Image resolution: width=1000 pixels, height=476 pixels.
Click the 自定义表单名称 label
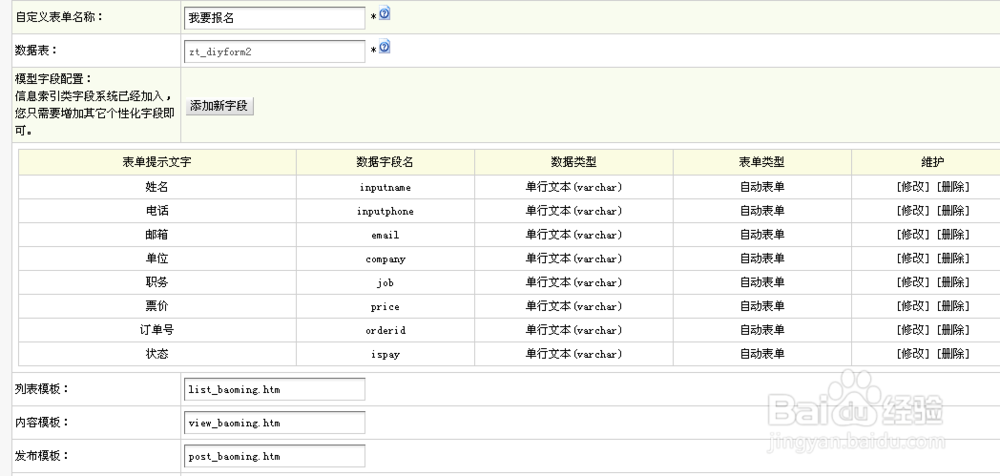tap(59, 17)
